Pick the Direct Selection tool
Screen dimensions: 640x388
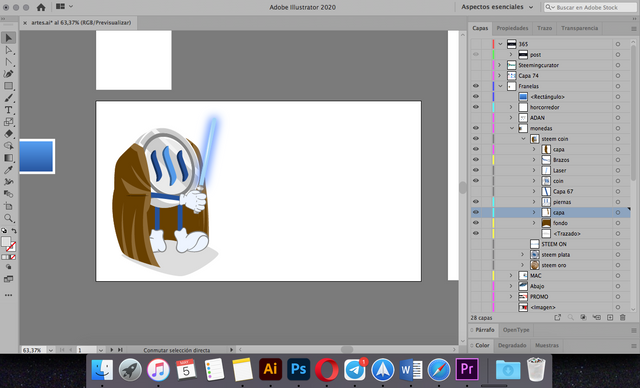(8, 50)
